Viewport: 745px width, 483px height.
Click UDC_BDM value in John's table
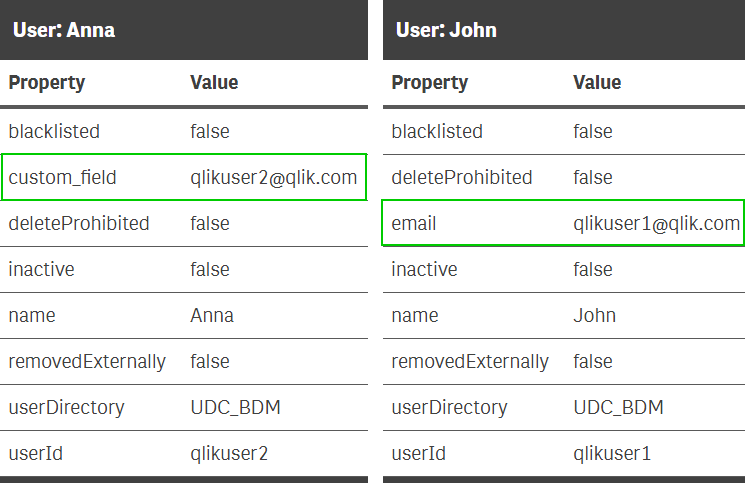pyautogui.click(x=618, y=408)
